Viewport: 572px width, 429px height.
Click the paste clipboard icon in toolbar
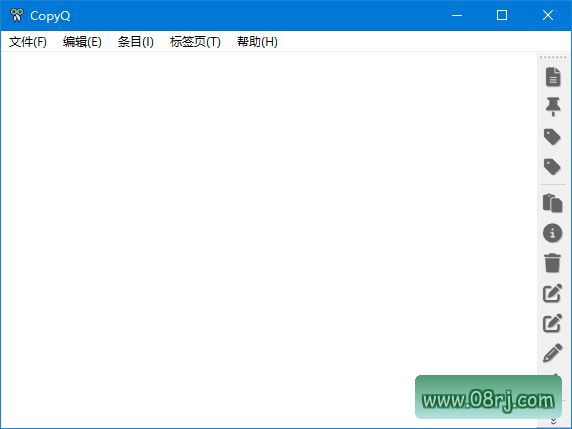click(553, 203)
